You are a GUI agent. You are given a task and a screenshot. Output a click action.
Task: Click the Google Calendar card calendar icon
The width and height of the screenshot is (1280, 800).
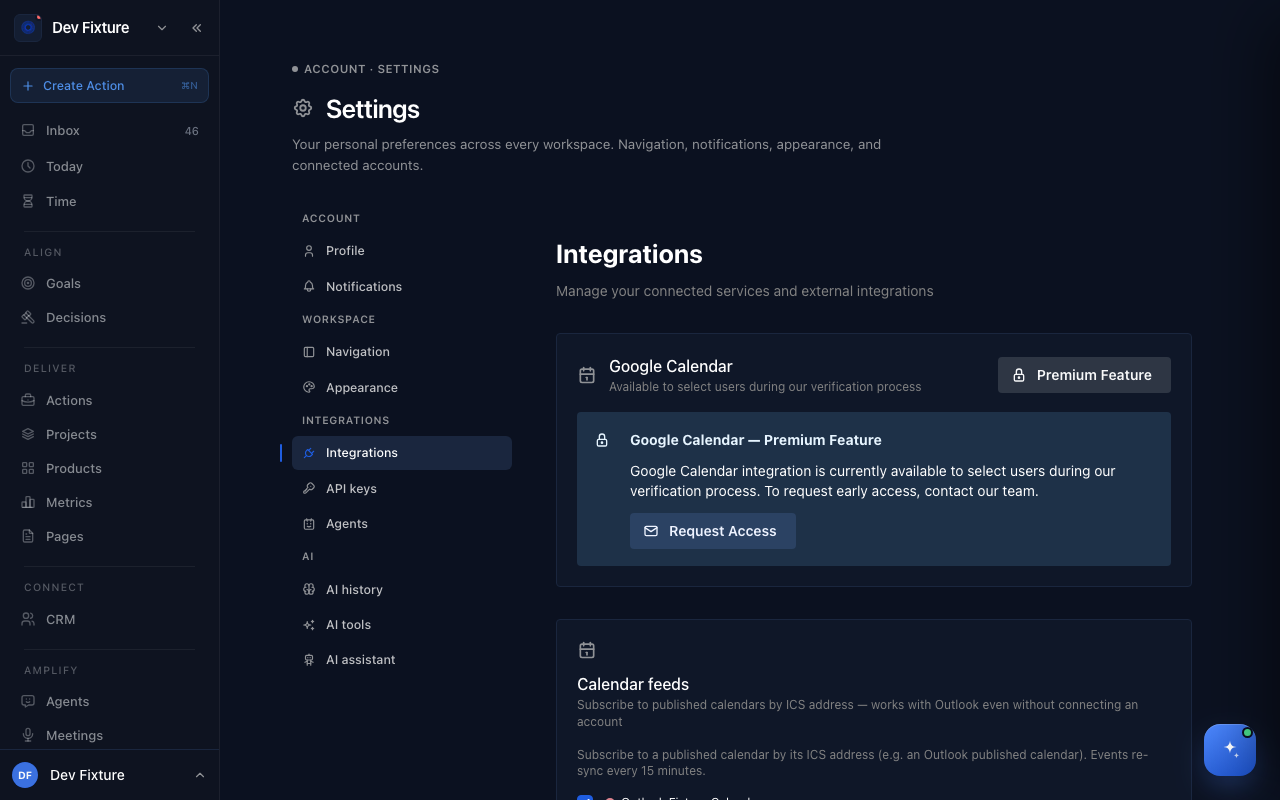click(587, 375)
